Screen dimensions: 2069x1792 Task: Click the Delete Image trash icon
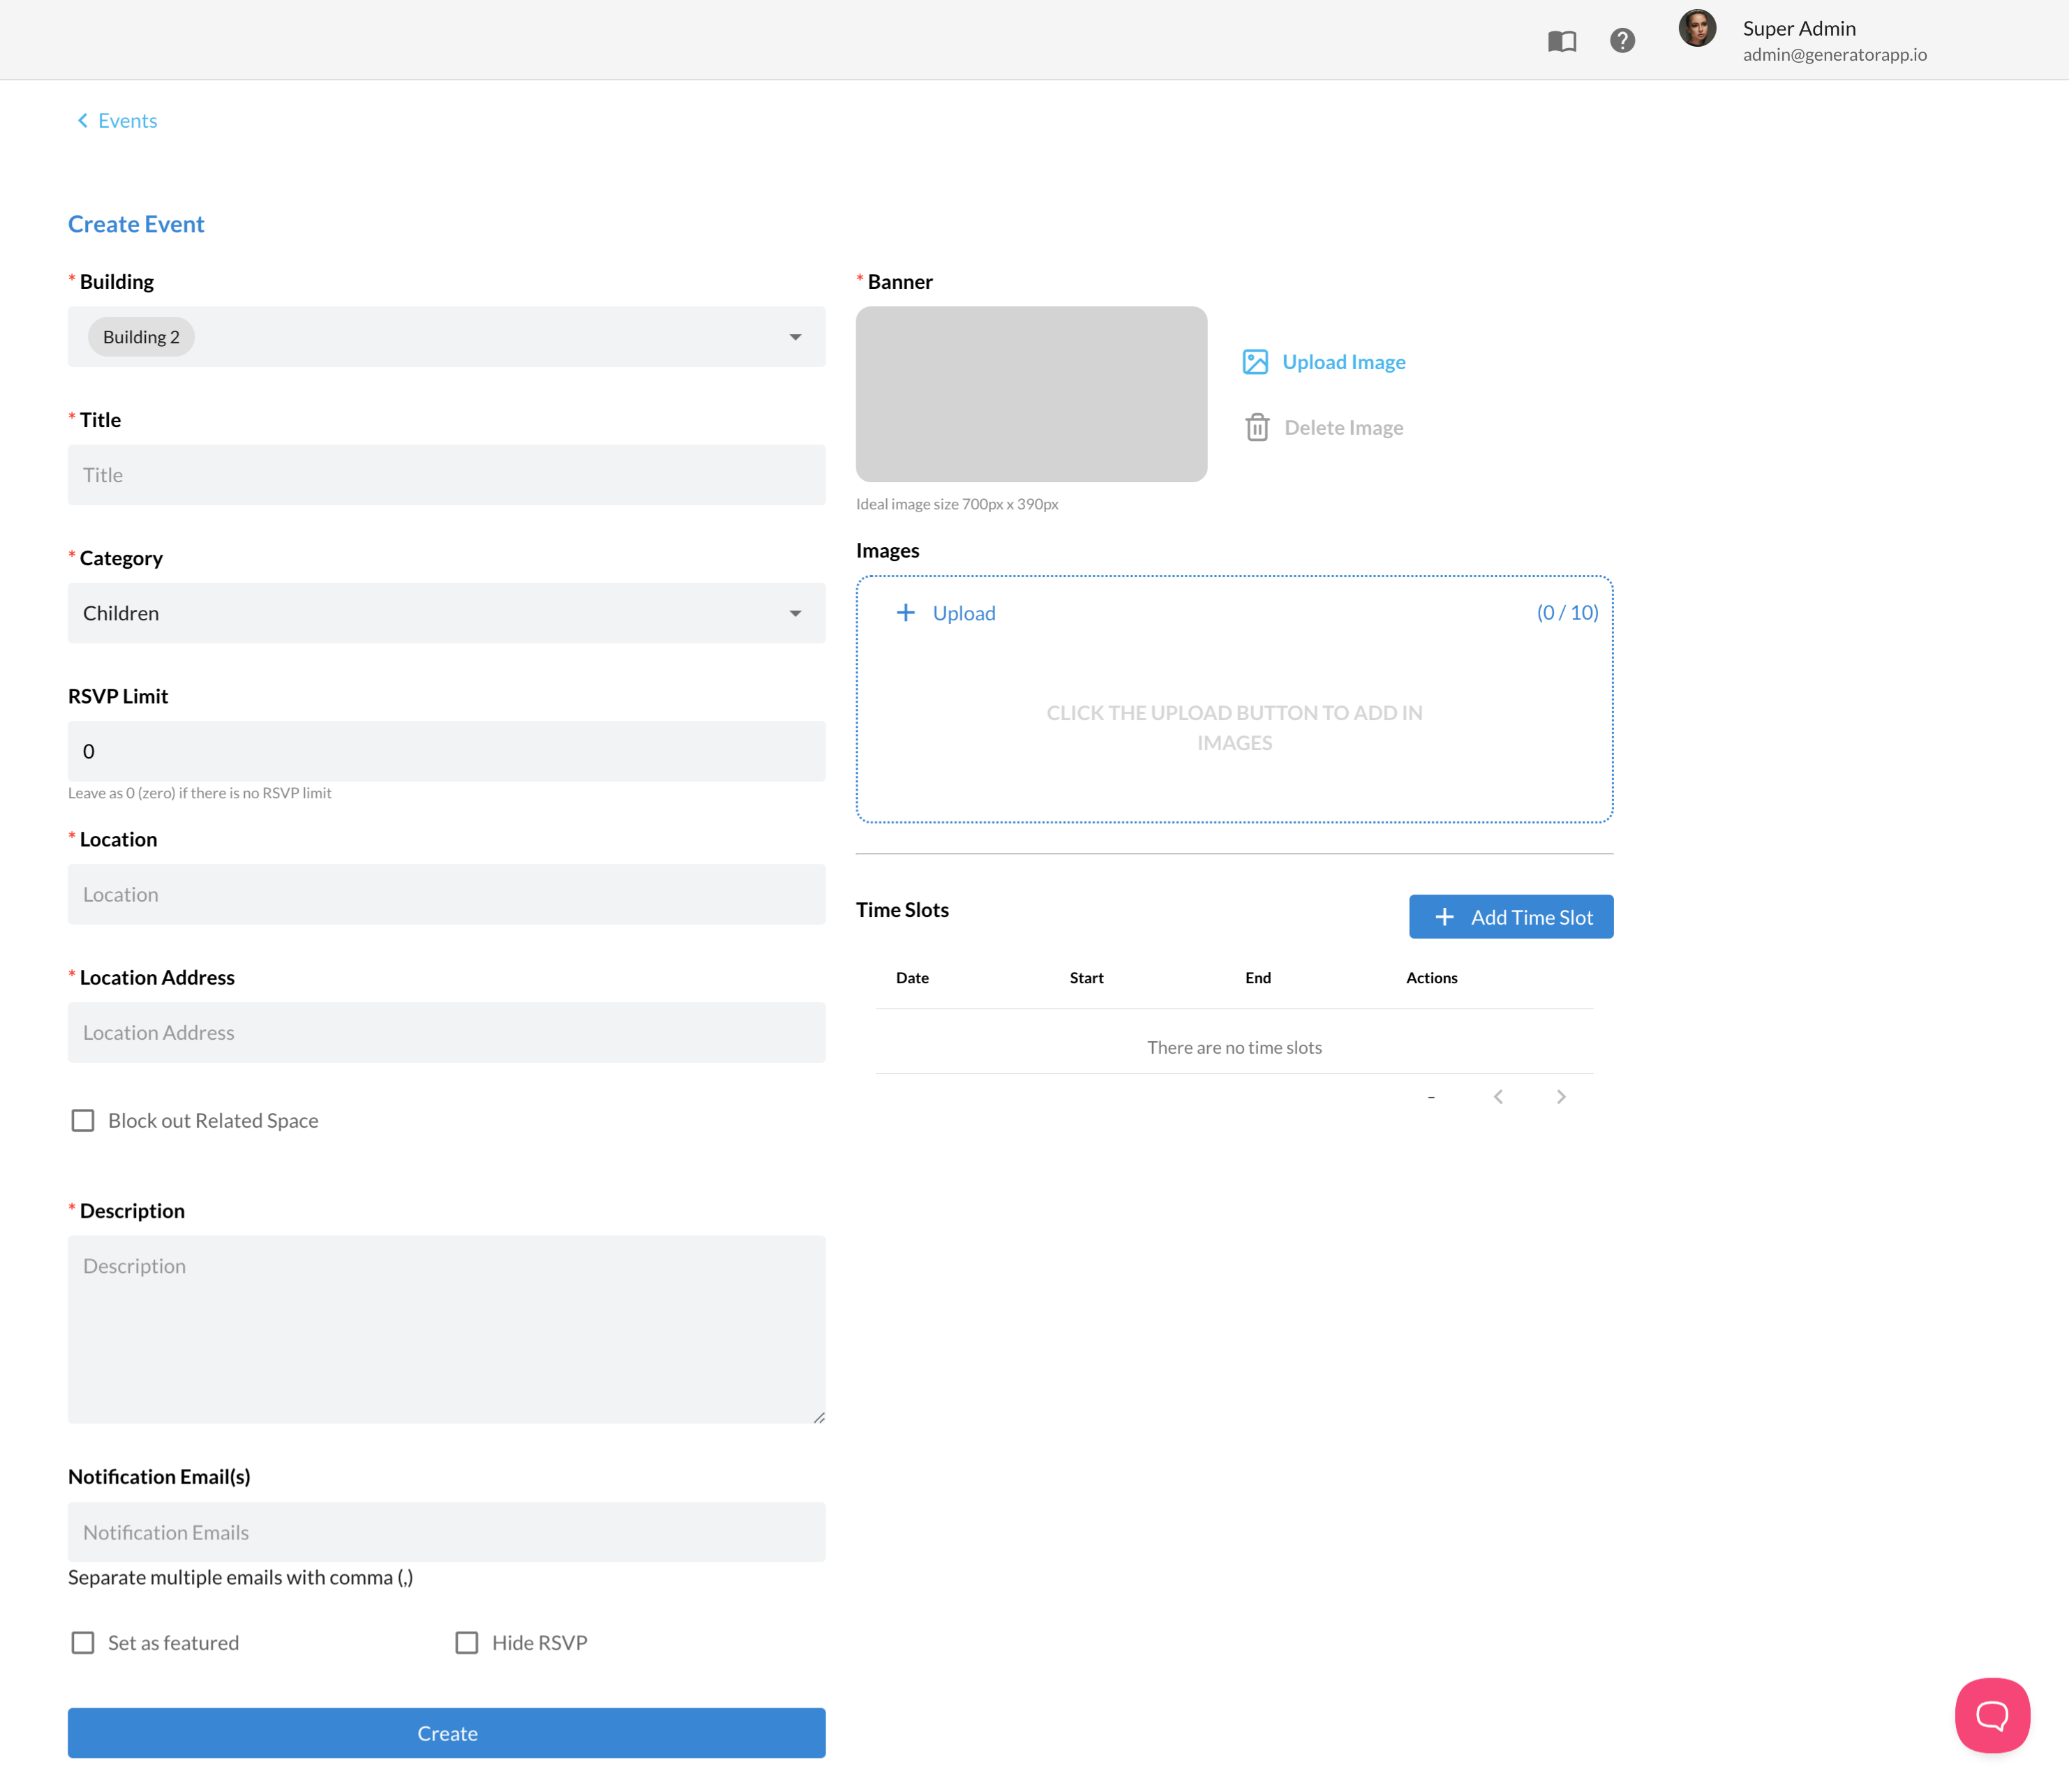point(1257,428)
